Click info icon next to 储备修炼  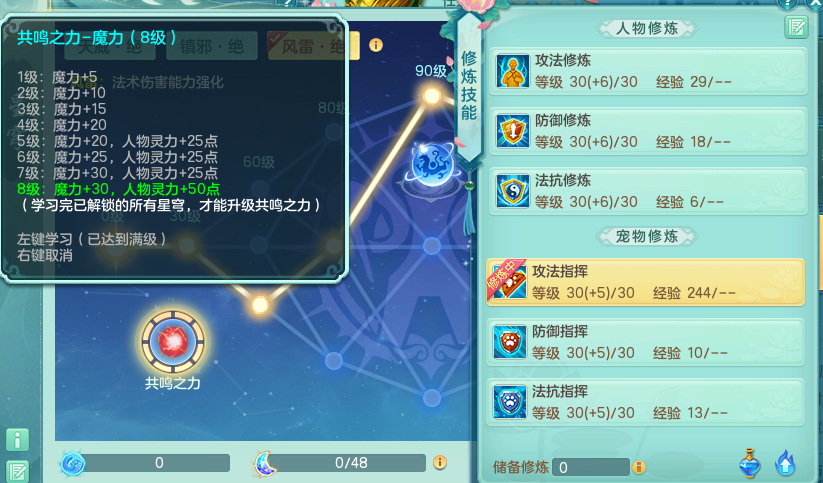[x=639, y=467]
